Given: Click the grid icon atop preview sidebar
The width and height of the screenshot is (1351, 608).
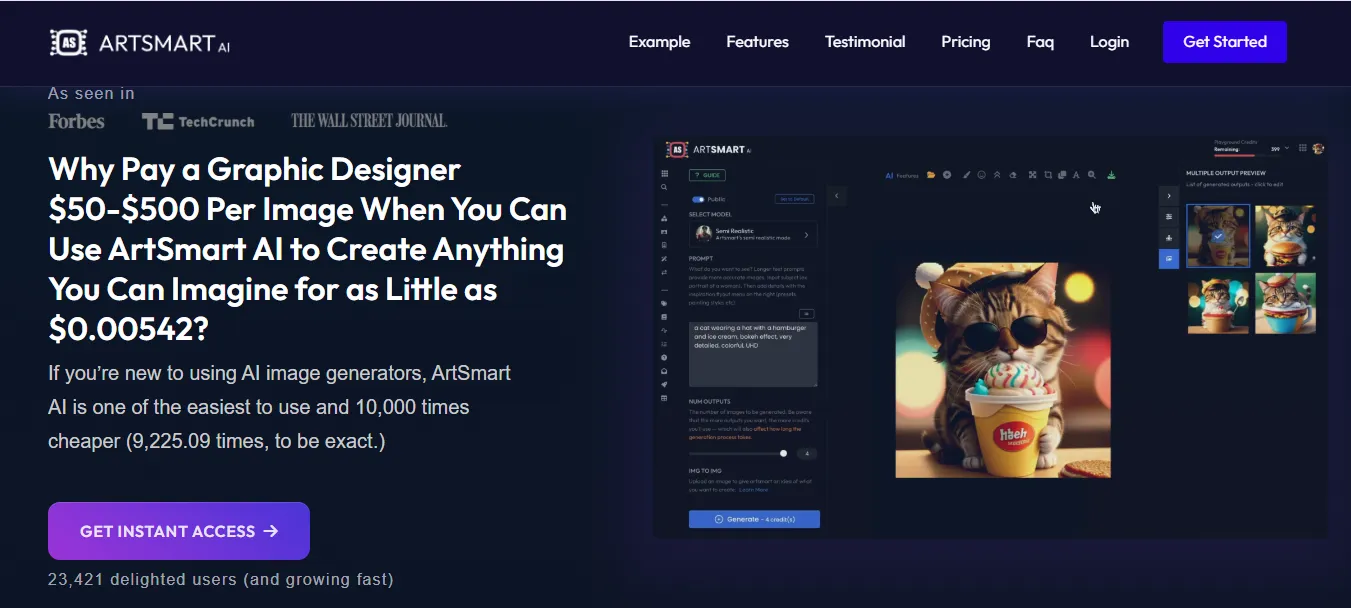Looking at the screenshot, I should click(x=664, y=174).
